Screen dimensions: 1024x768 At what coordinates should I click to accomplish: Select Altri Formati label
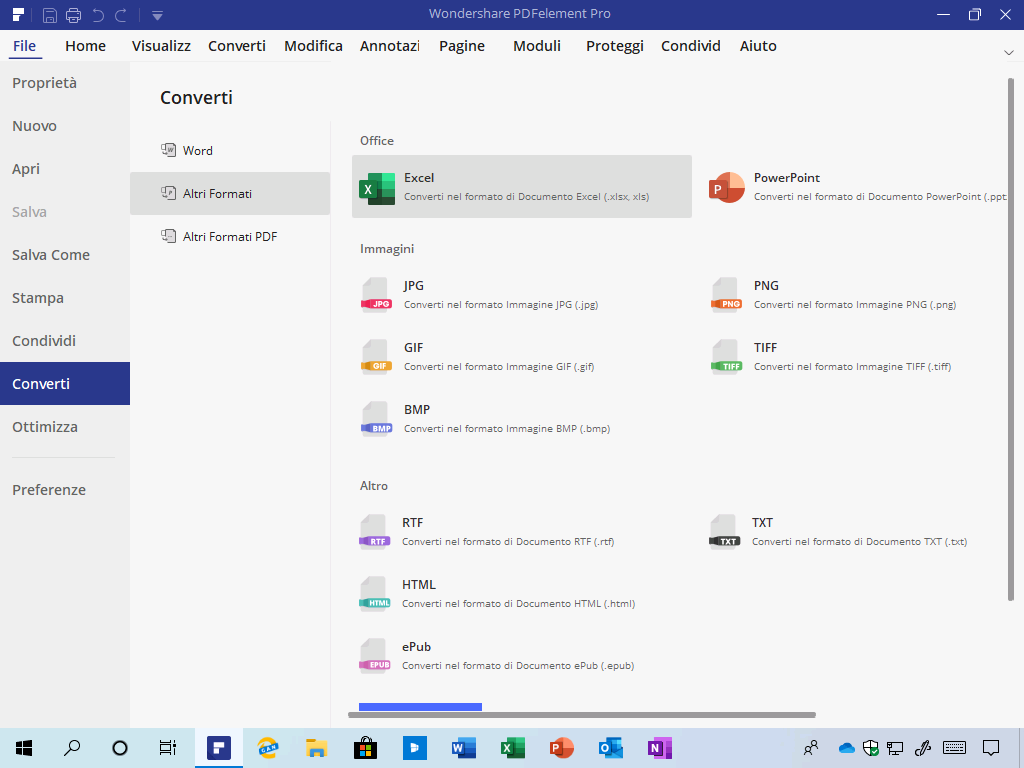(217, 194)
